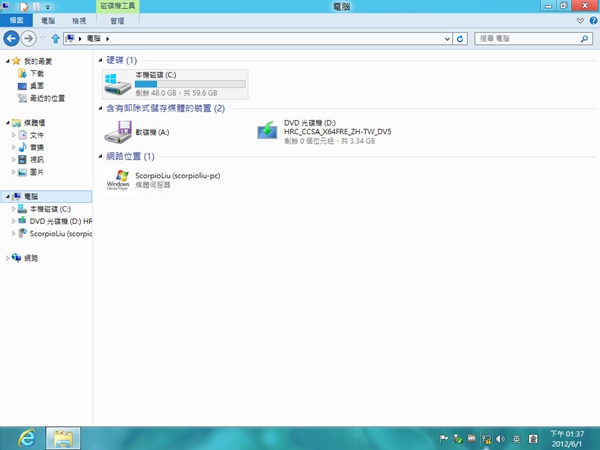
Task: Expand the 網路 tree node arrow
Action: (8, 257)
